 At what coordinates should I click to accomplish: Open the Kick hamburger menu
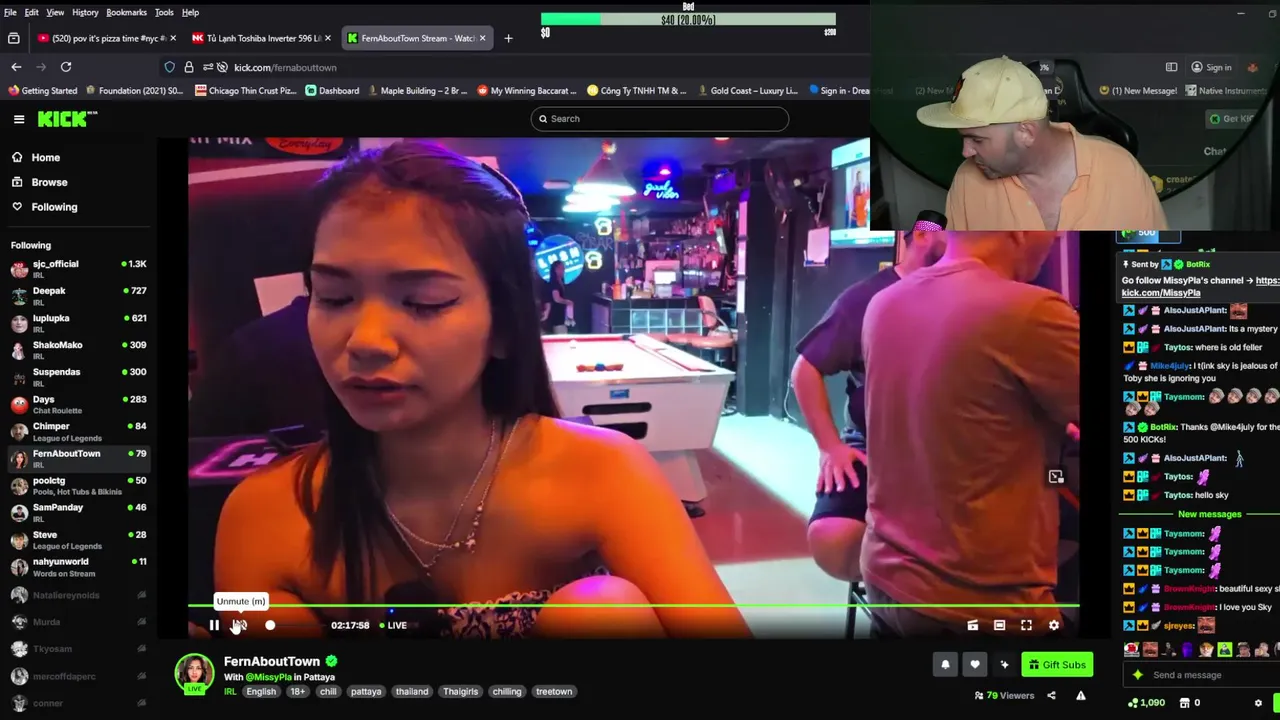(19, 119)
